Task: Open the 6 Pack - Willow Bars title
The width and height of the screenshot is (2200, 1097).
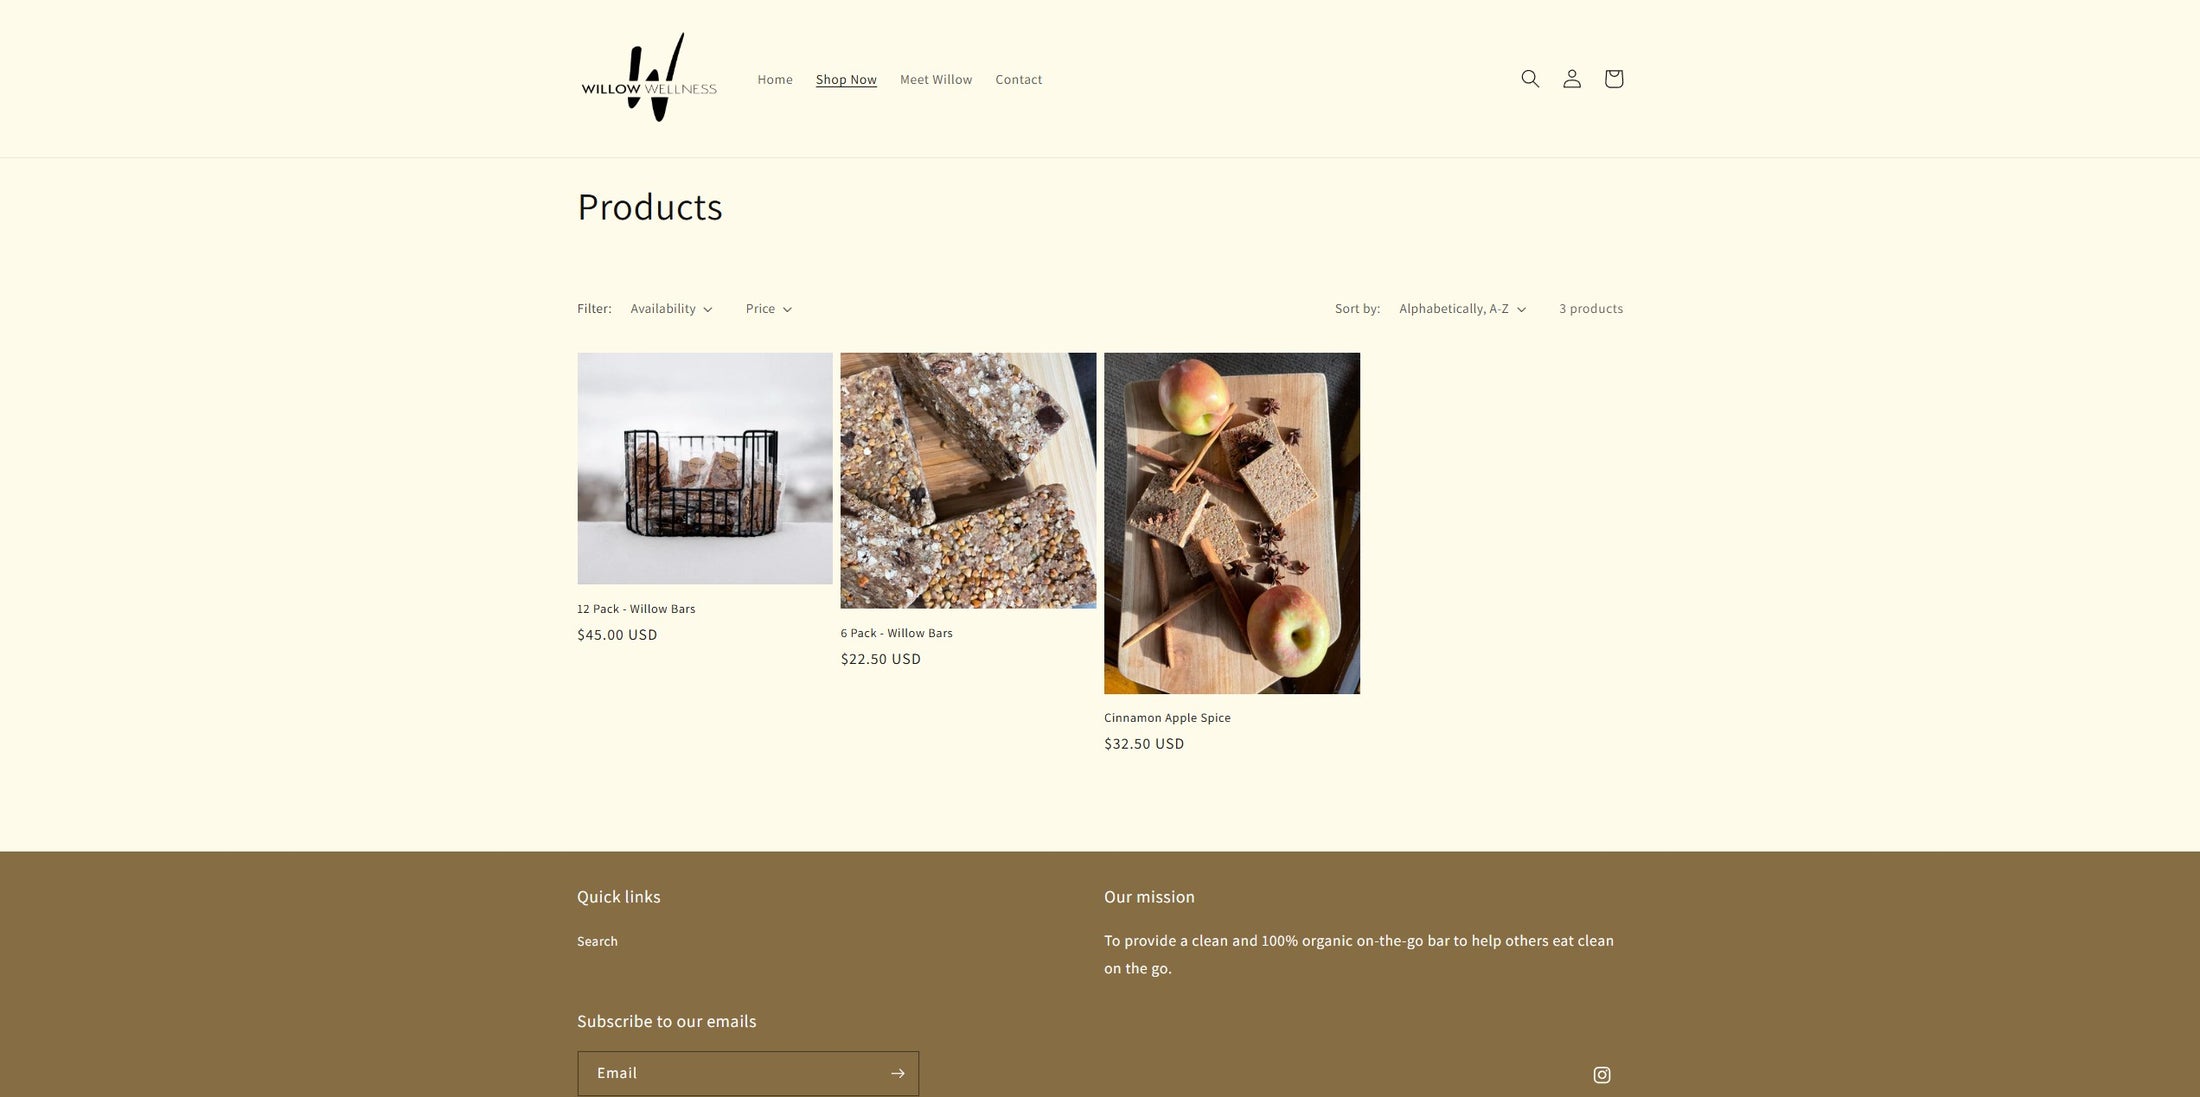Action: pos(897,633)
